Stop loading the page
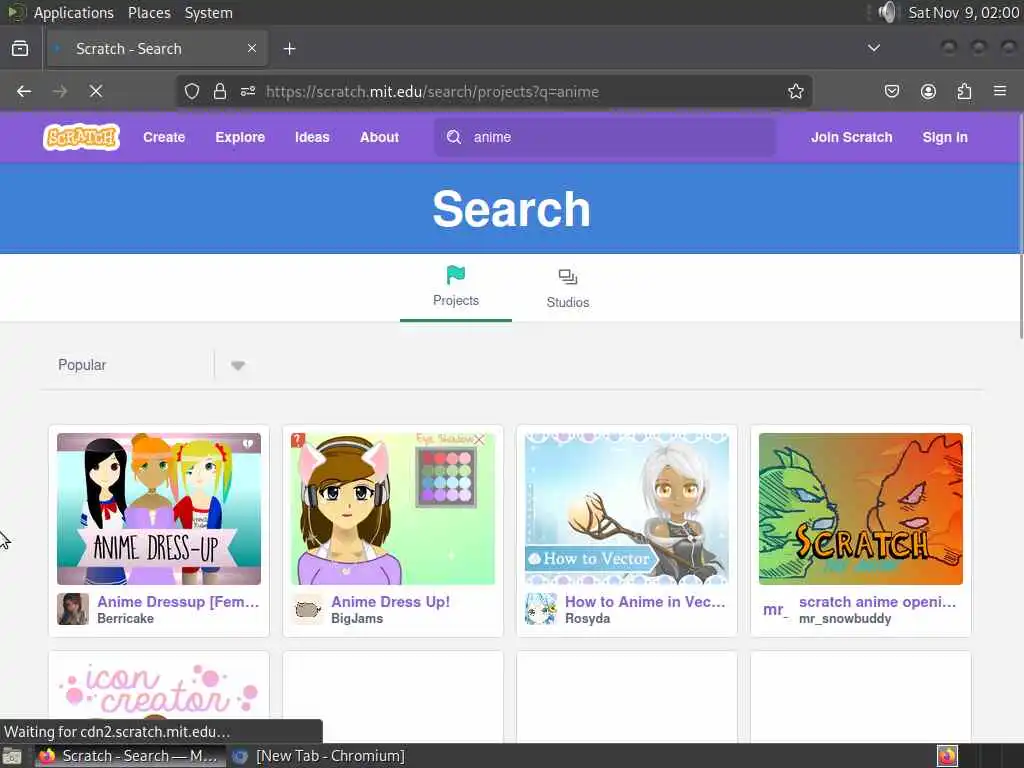This screenshot has width=1024, height=768. 96,91
